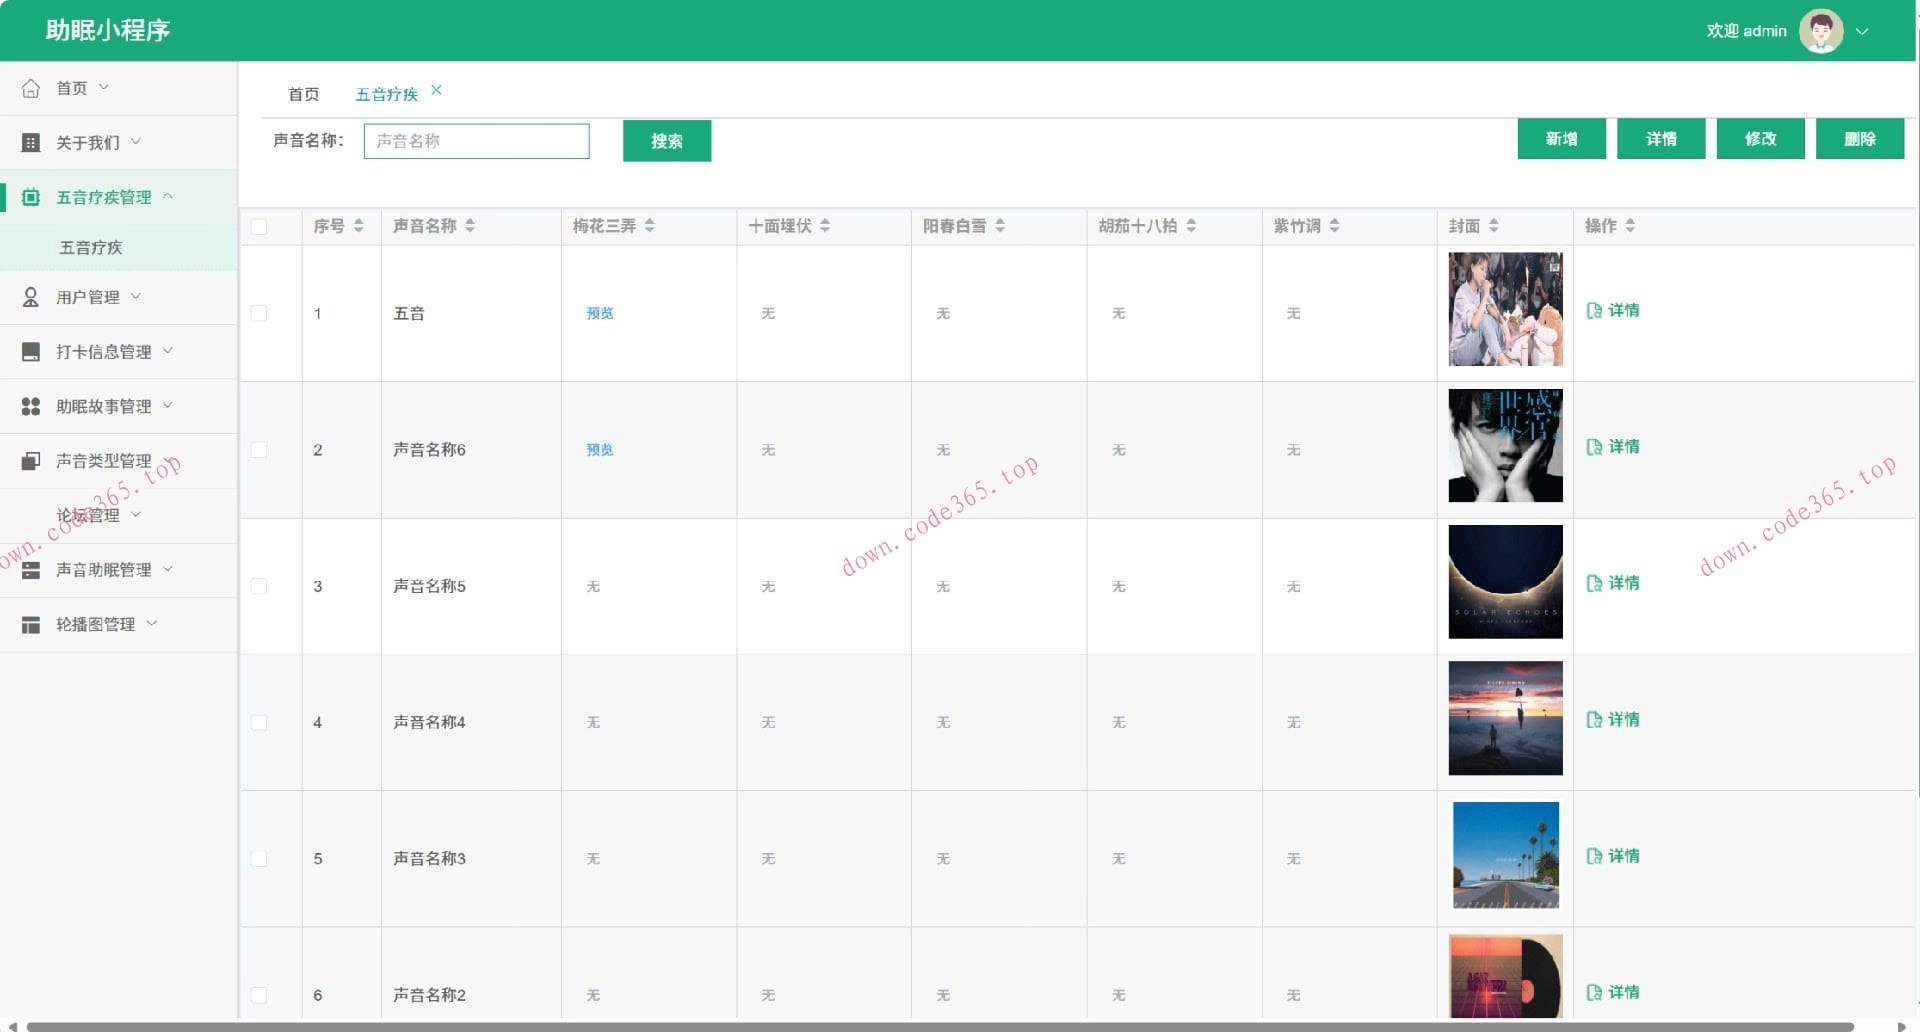The height and width of the screenshot is (1032, 1920).
Task: Click the admin avatar picture
Action: 1820,31
